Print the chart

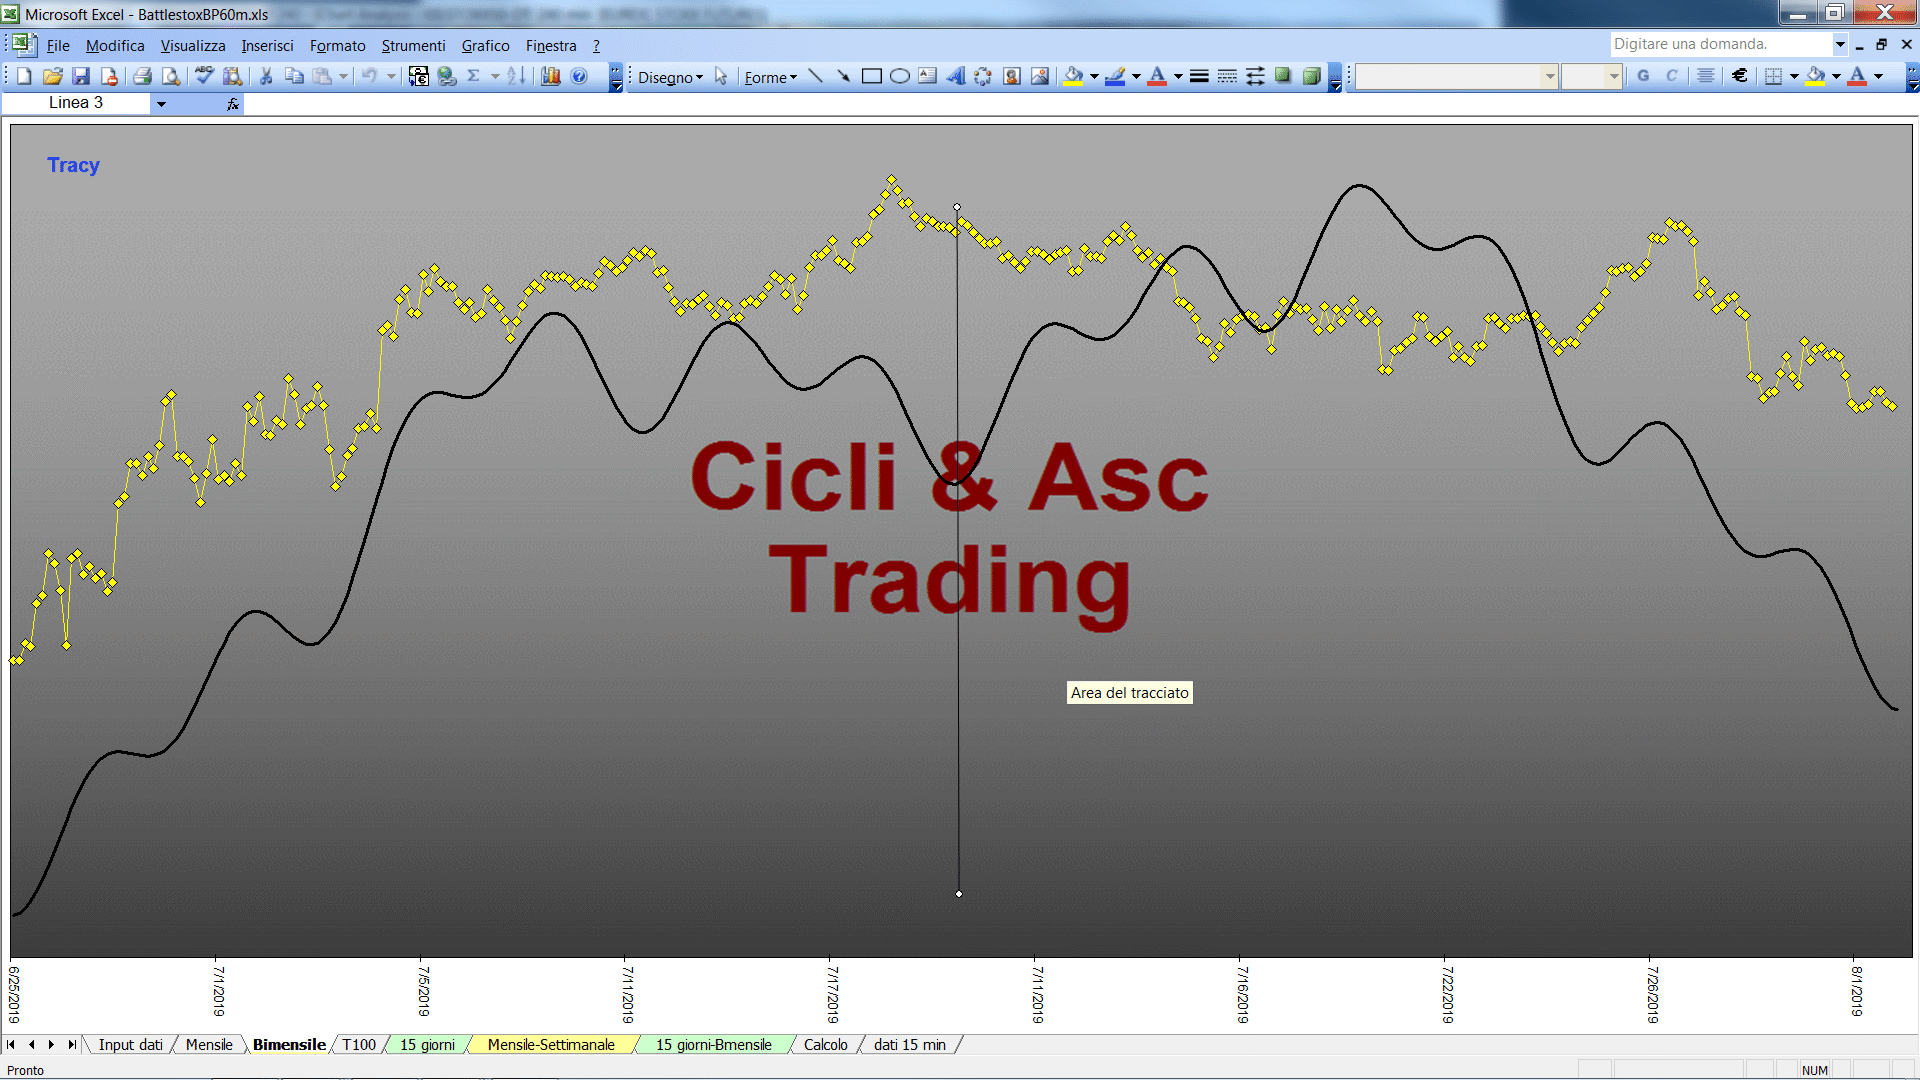pos(142,77)
